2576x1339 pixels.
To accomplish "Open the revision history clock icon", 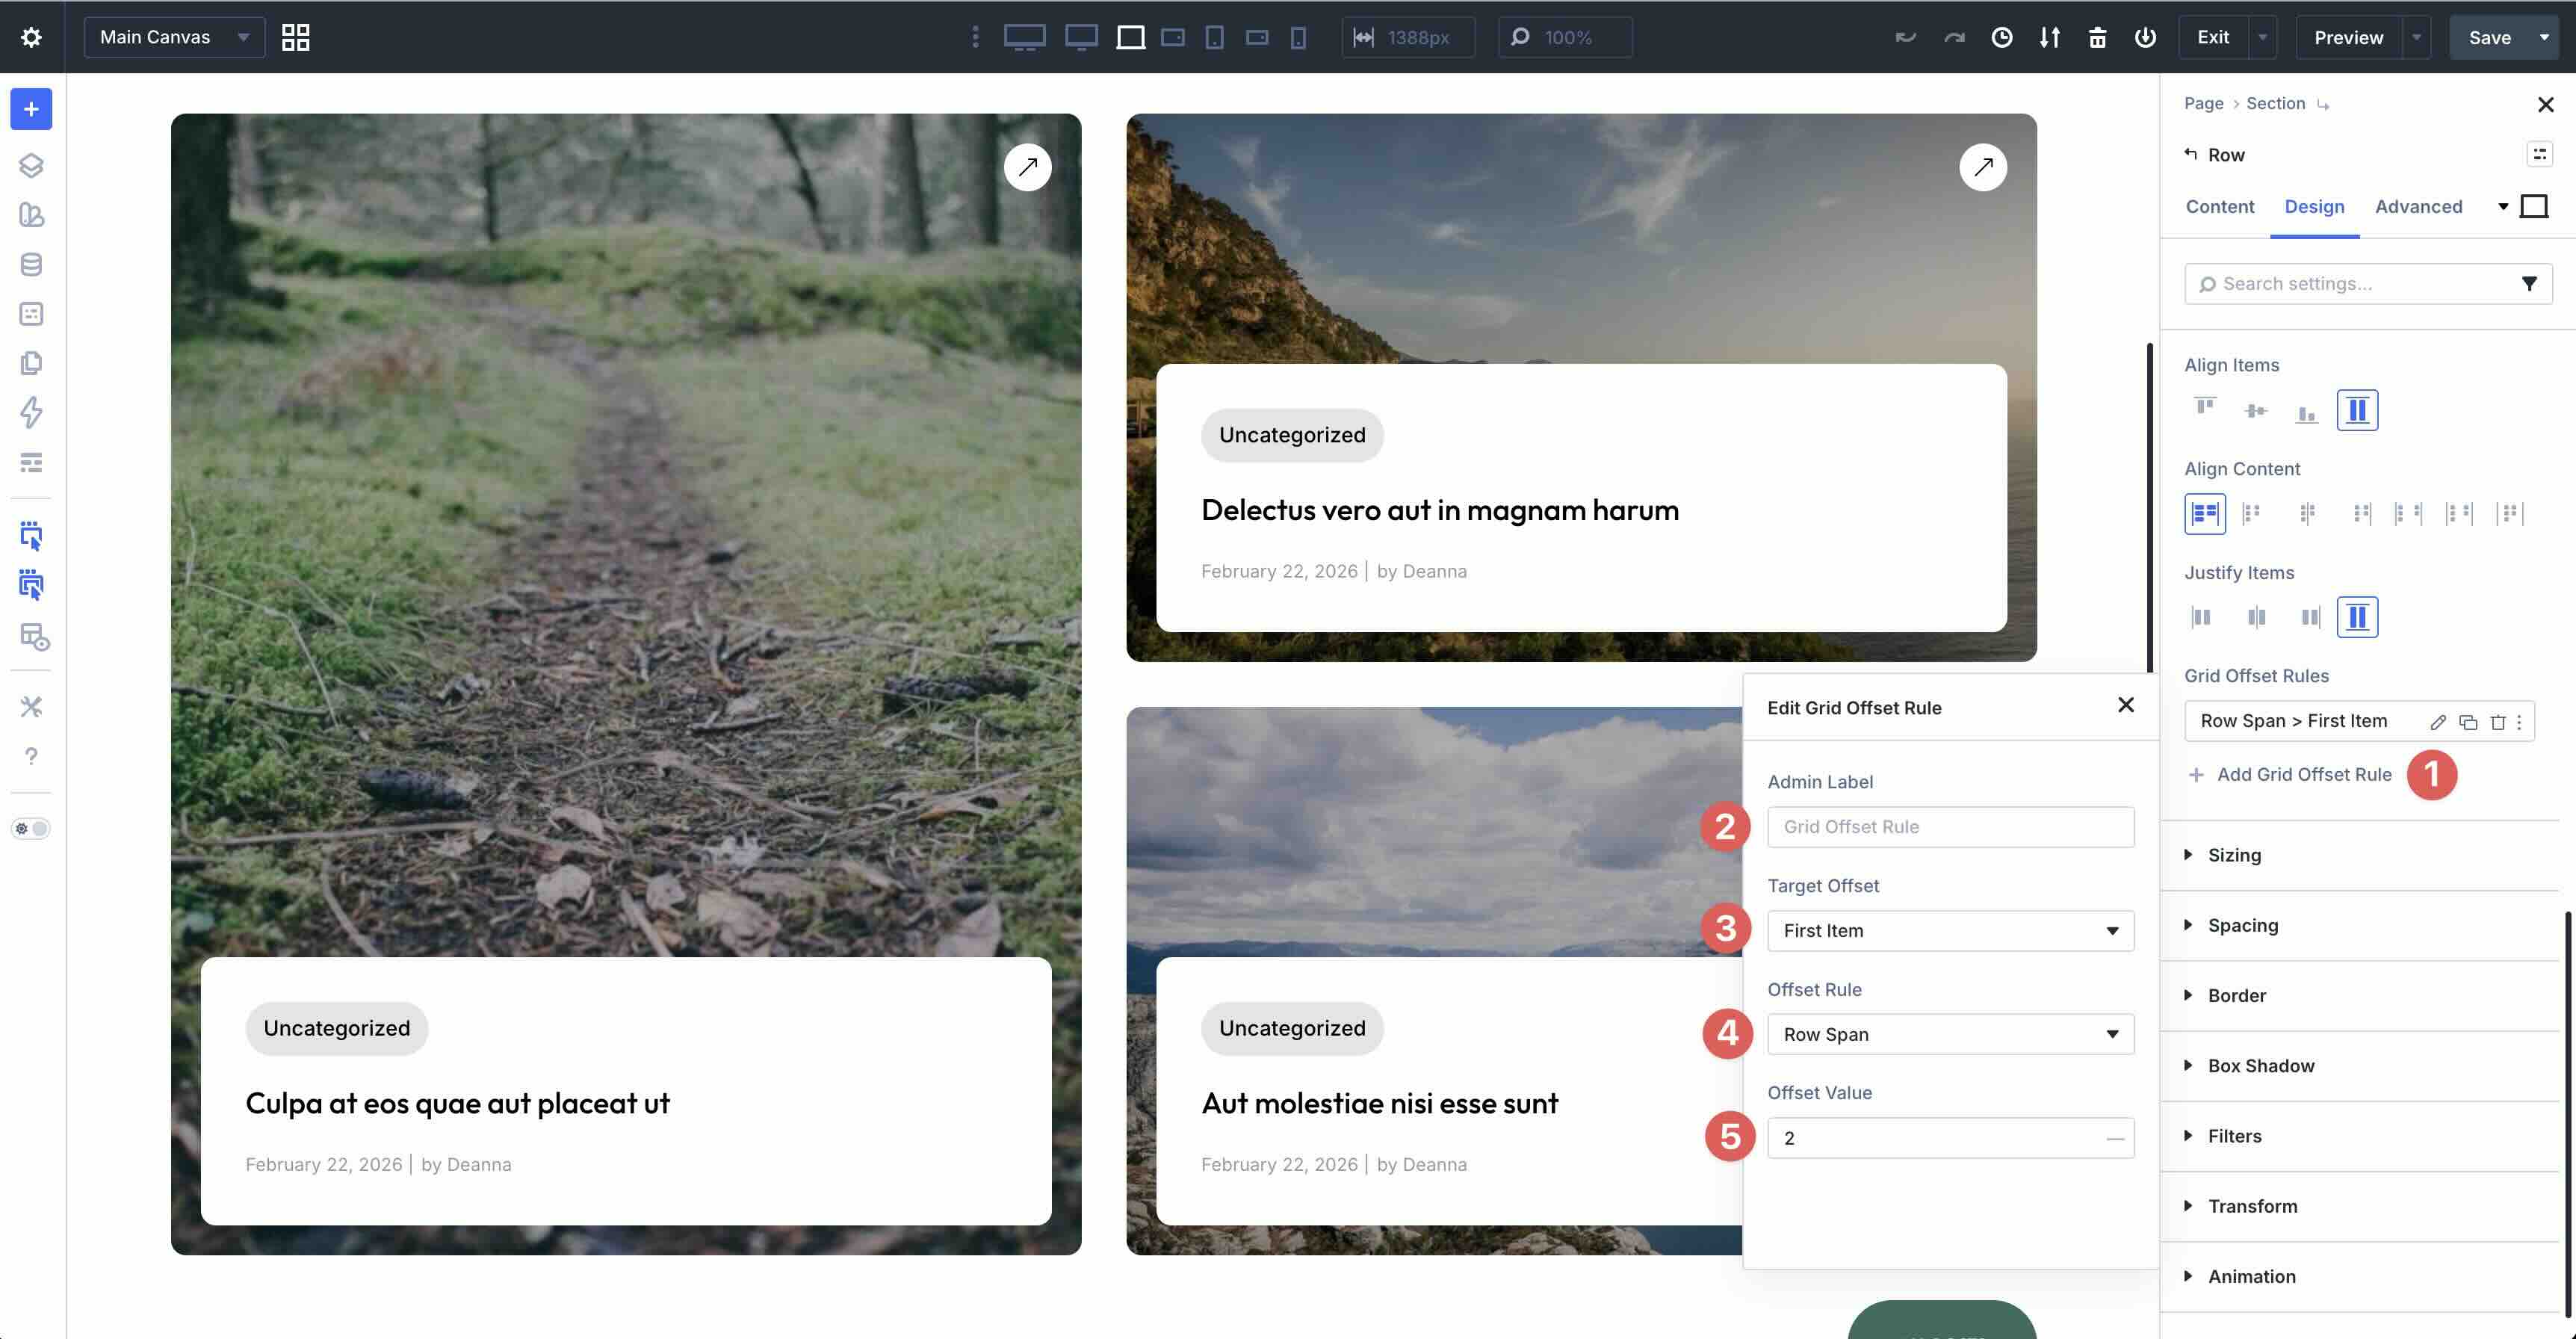I will click(2002, 37).
